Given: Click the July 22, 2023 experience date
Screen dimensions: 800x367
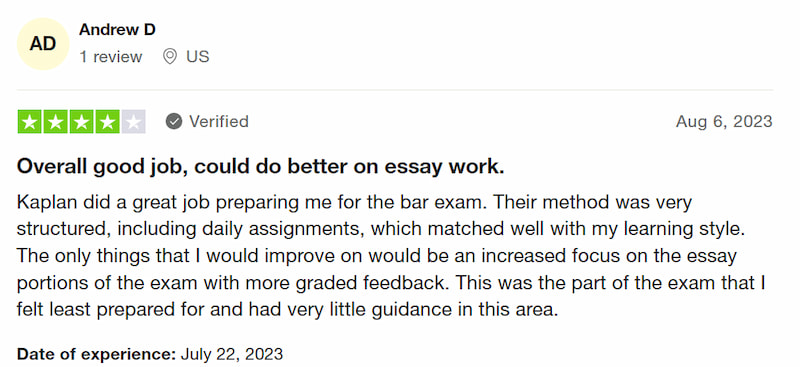Looking at the screenshot, I should [232, 354].
